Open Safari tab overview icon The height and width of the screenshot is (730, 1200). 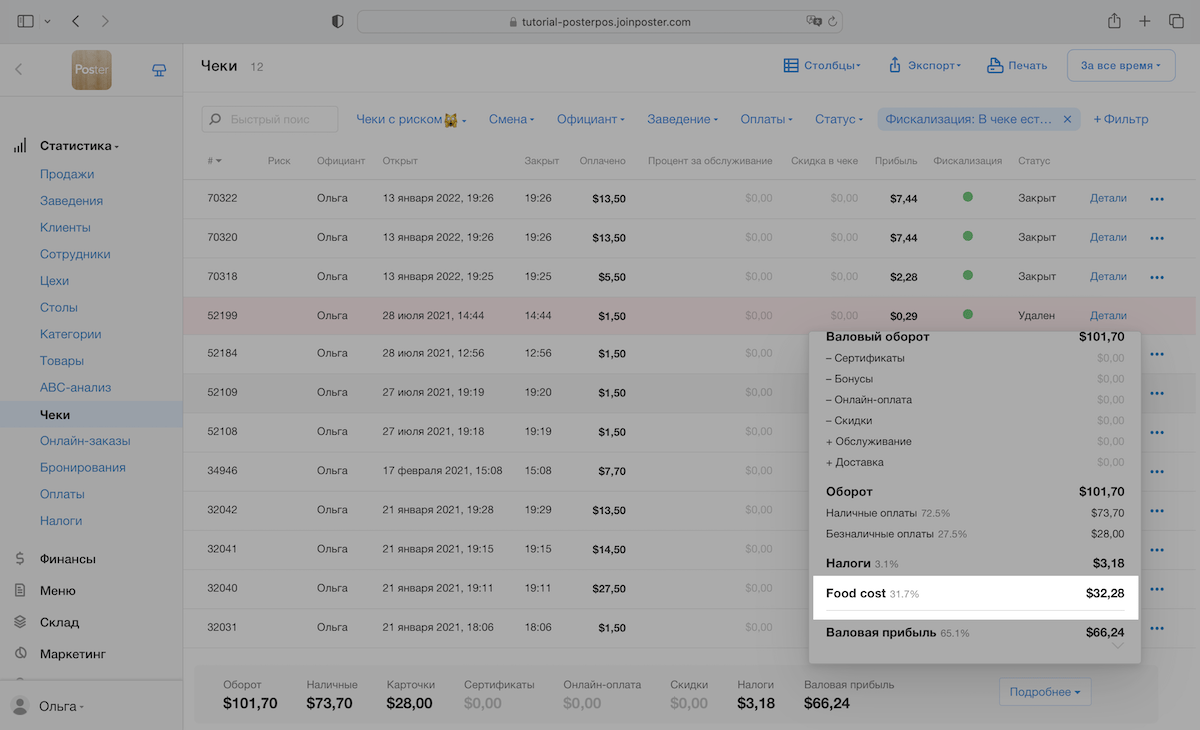[x=1175, y=21]
